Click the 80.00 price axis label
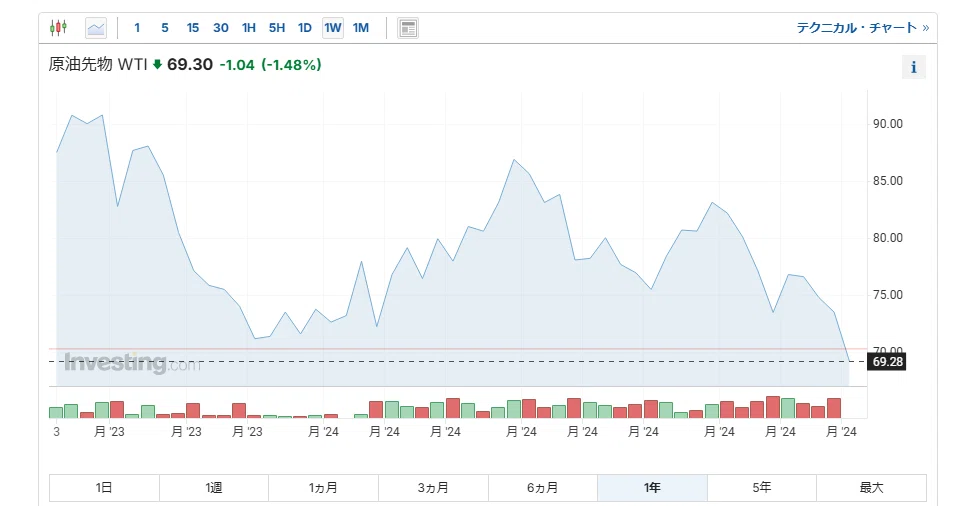Image resolution: width=963 pixels, height=506 pixels. pyautogui.click(x=888, y=238)
